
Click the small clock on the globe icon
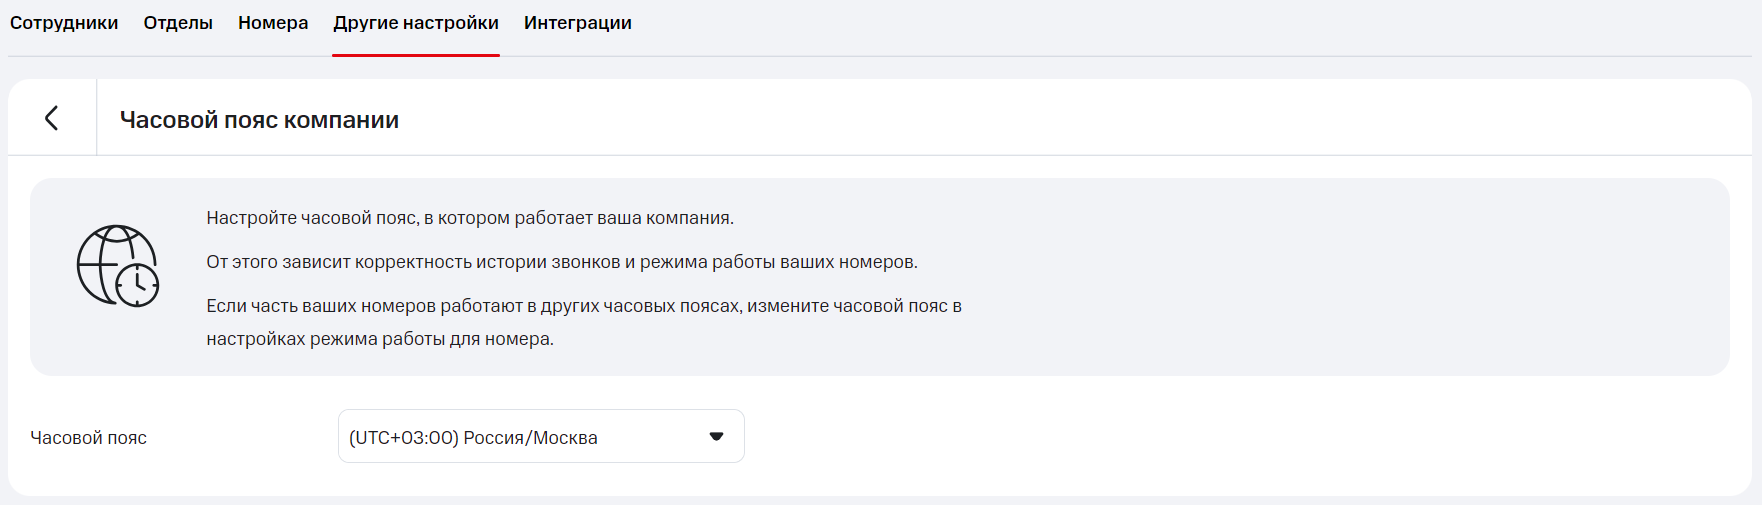point(137,285)
